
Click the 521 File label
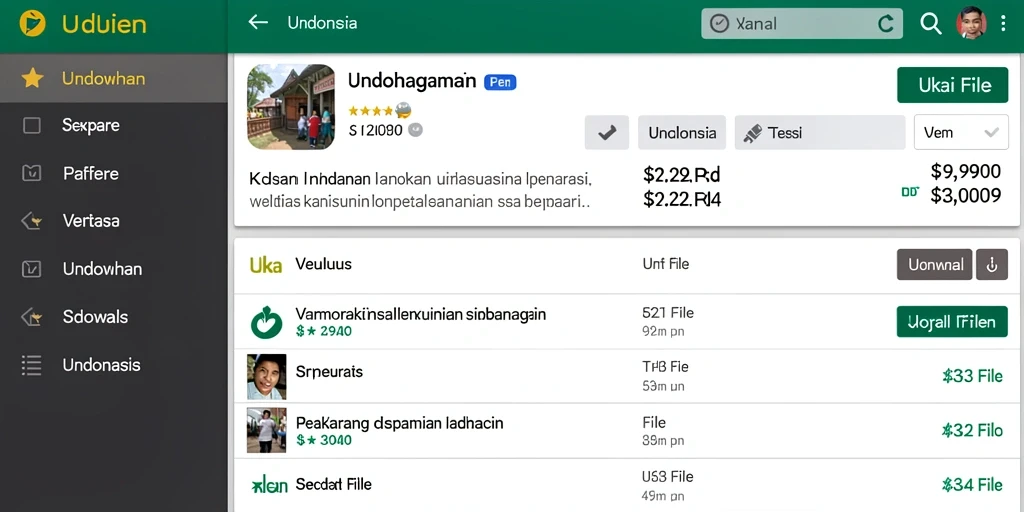point(668,313)
